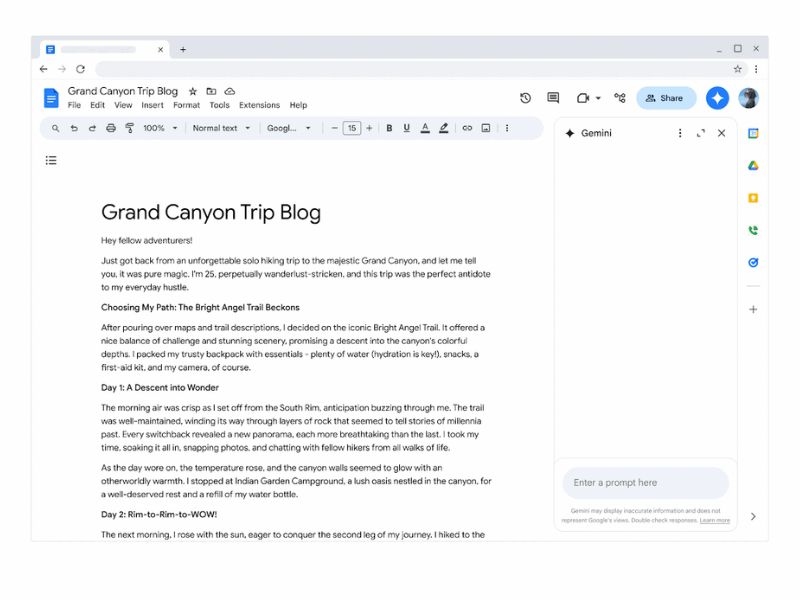
Task: Click the blue Gemini sparkle button
Action: 716,98
